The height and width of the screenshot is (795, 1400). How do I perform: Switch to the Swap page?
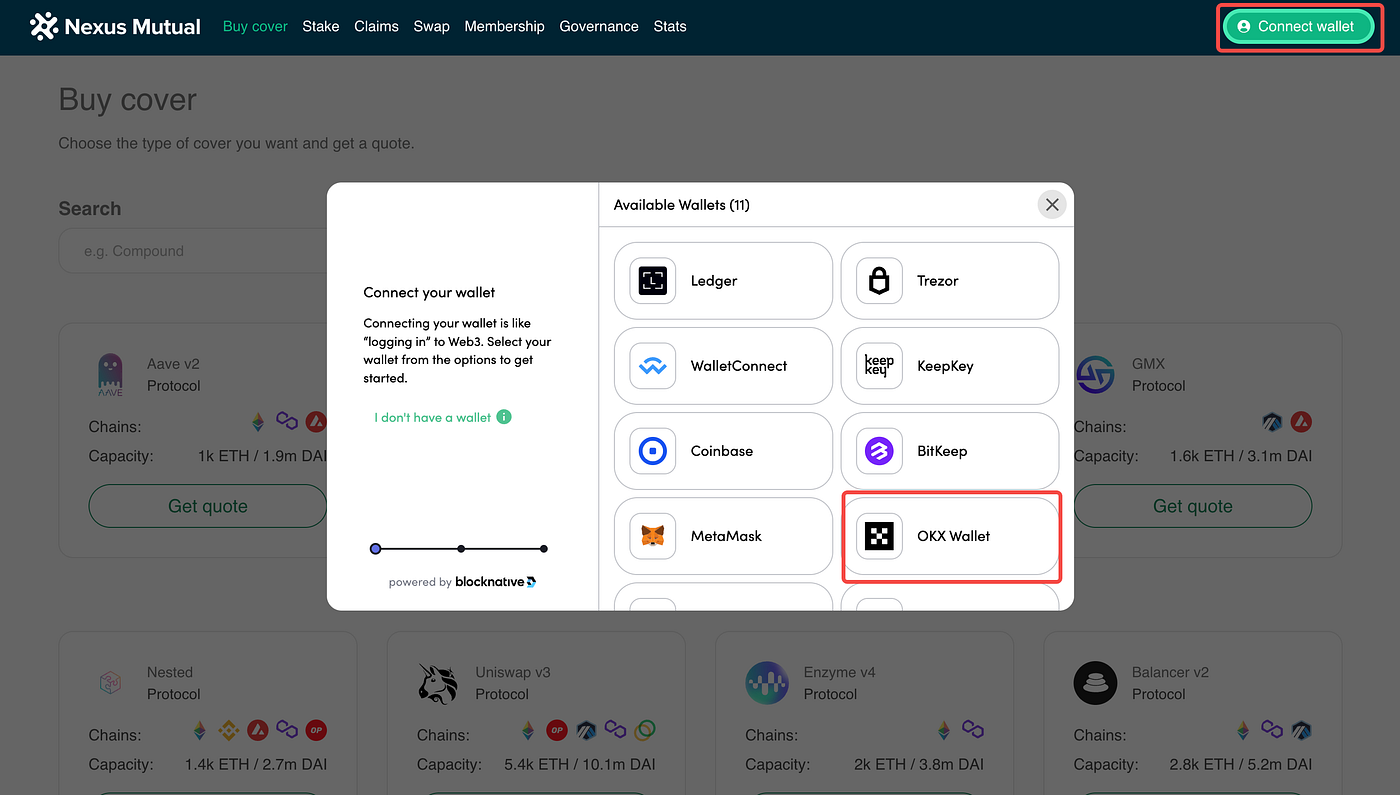(431, 27)
